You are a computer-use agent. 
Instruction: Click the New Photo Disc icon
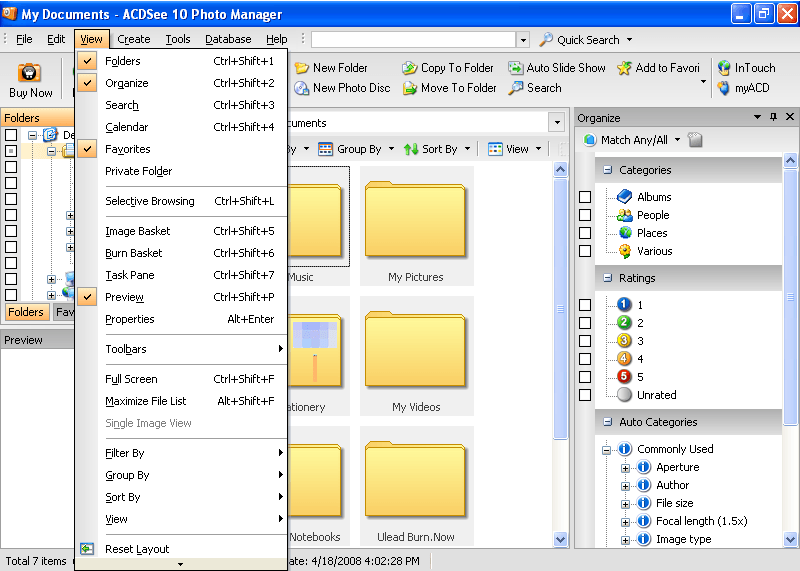[x=302, y=88]
